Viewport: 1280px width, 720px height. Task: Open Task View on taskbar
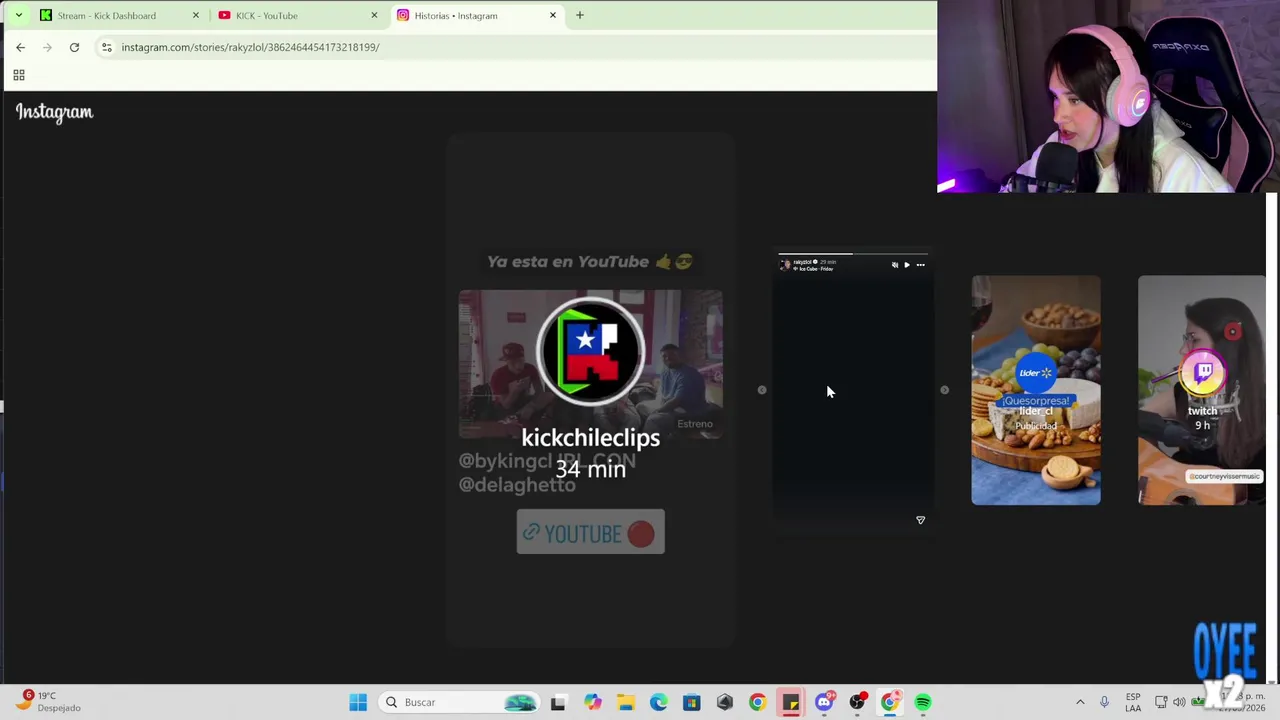pyautogui.click(x=558, y=702)
